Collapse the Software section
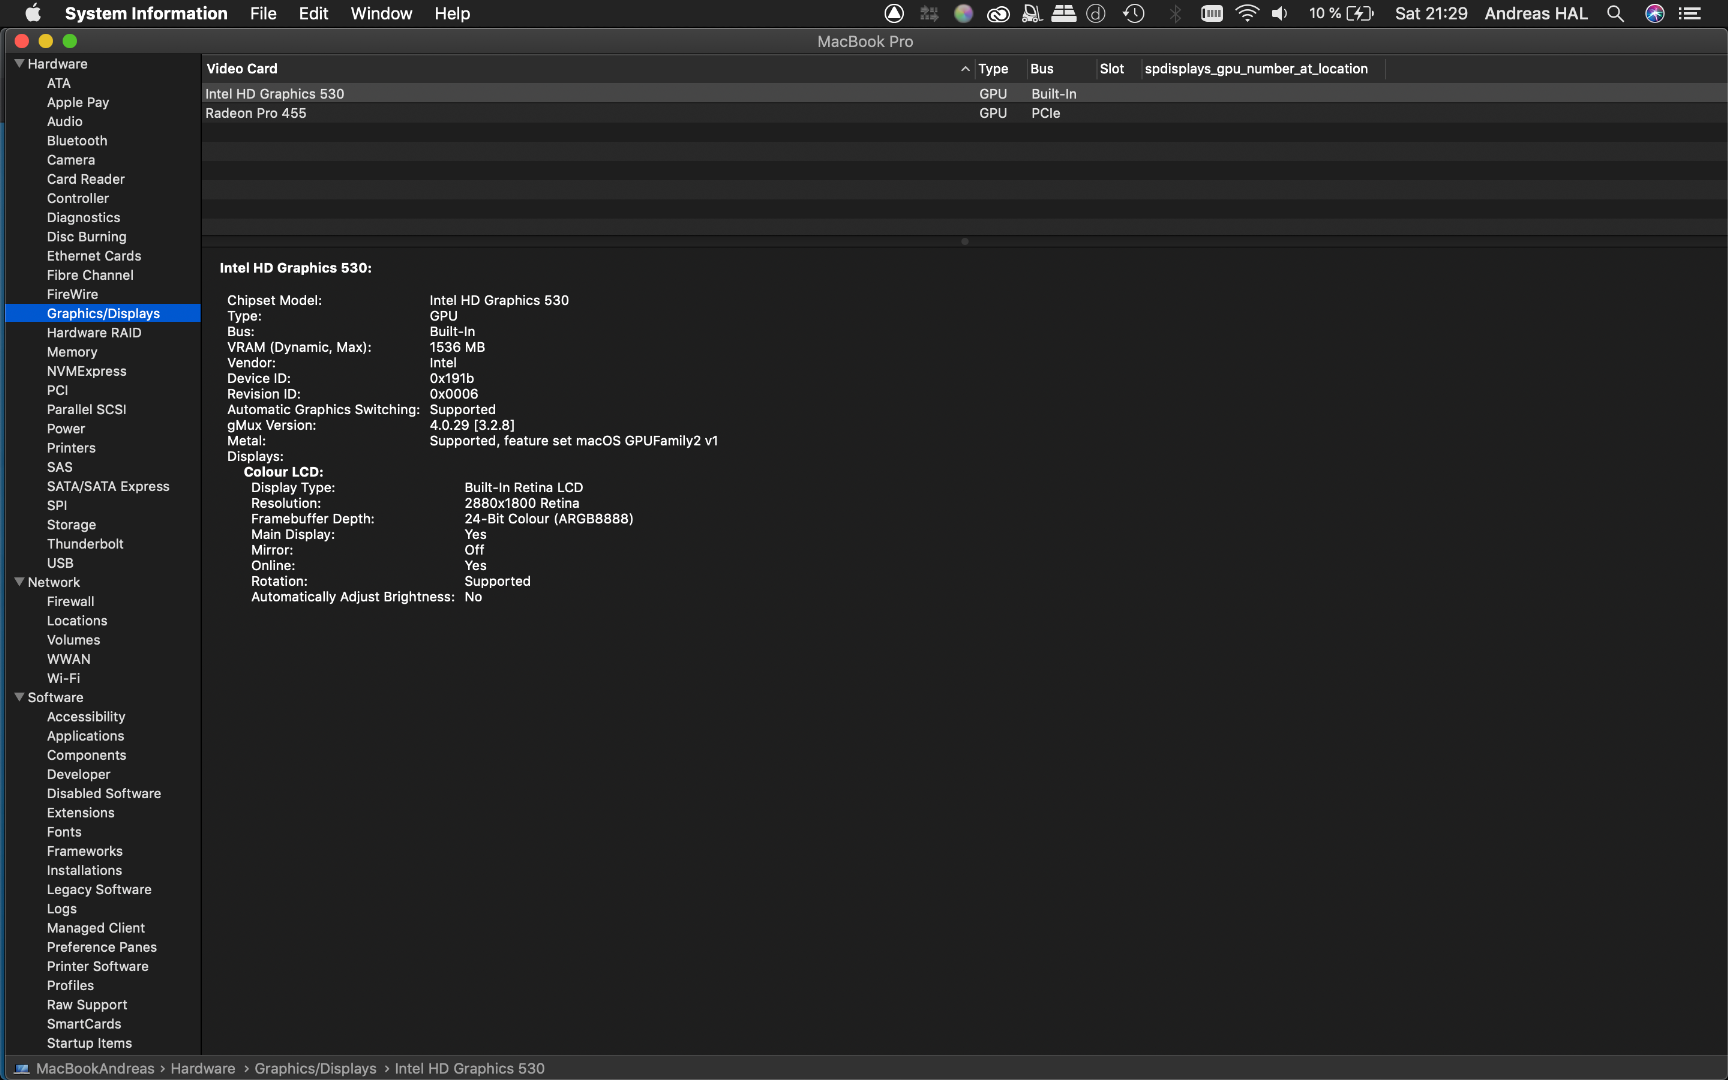 pyautogui.click(x=19, y=697)
